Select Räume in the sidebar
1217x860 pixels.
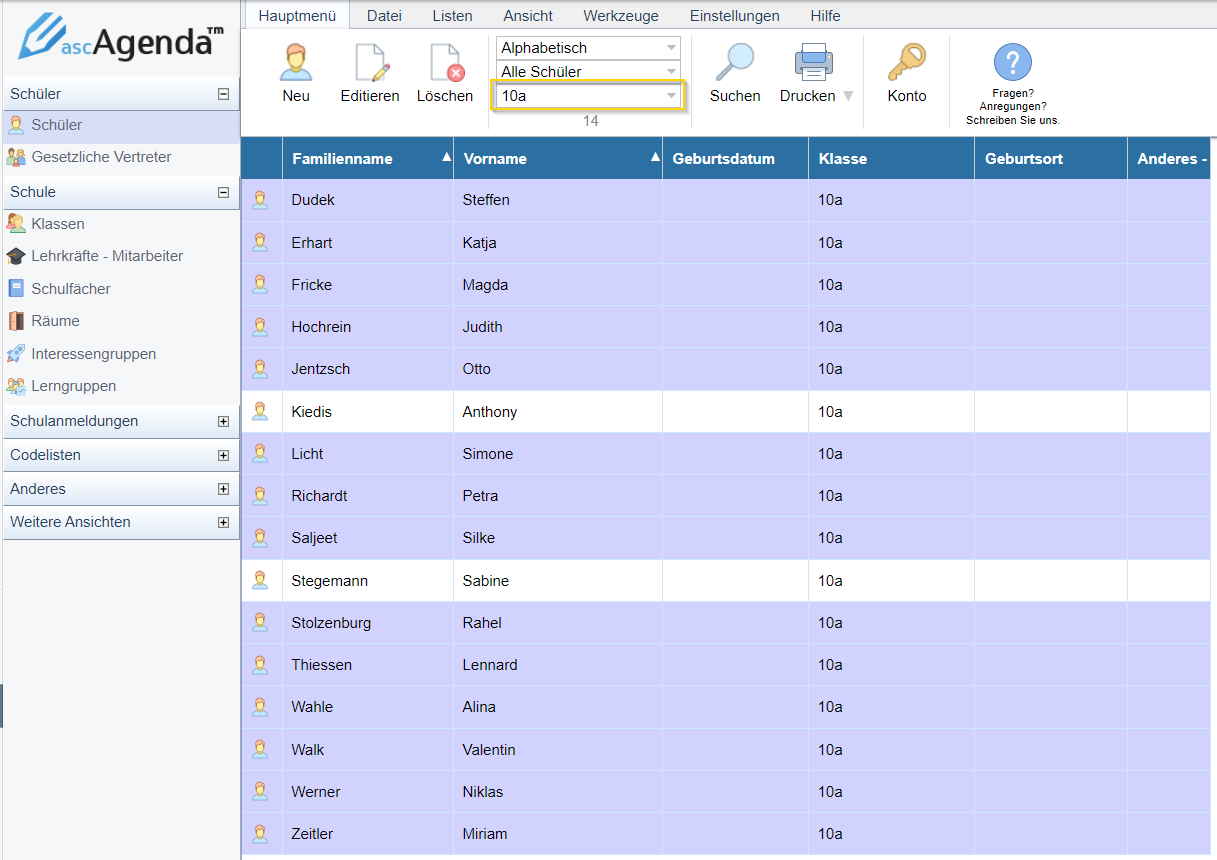[x=55, y=321]
